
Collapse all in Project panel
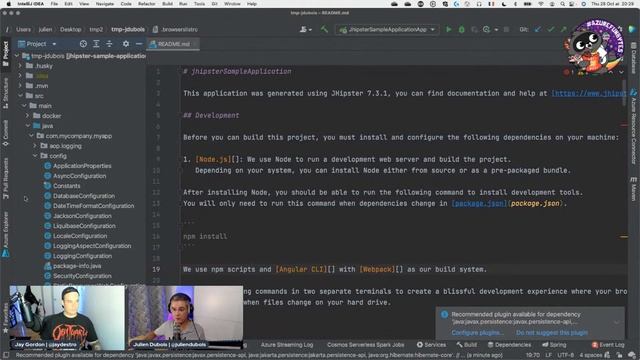point(109,44)
